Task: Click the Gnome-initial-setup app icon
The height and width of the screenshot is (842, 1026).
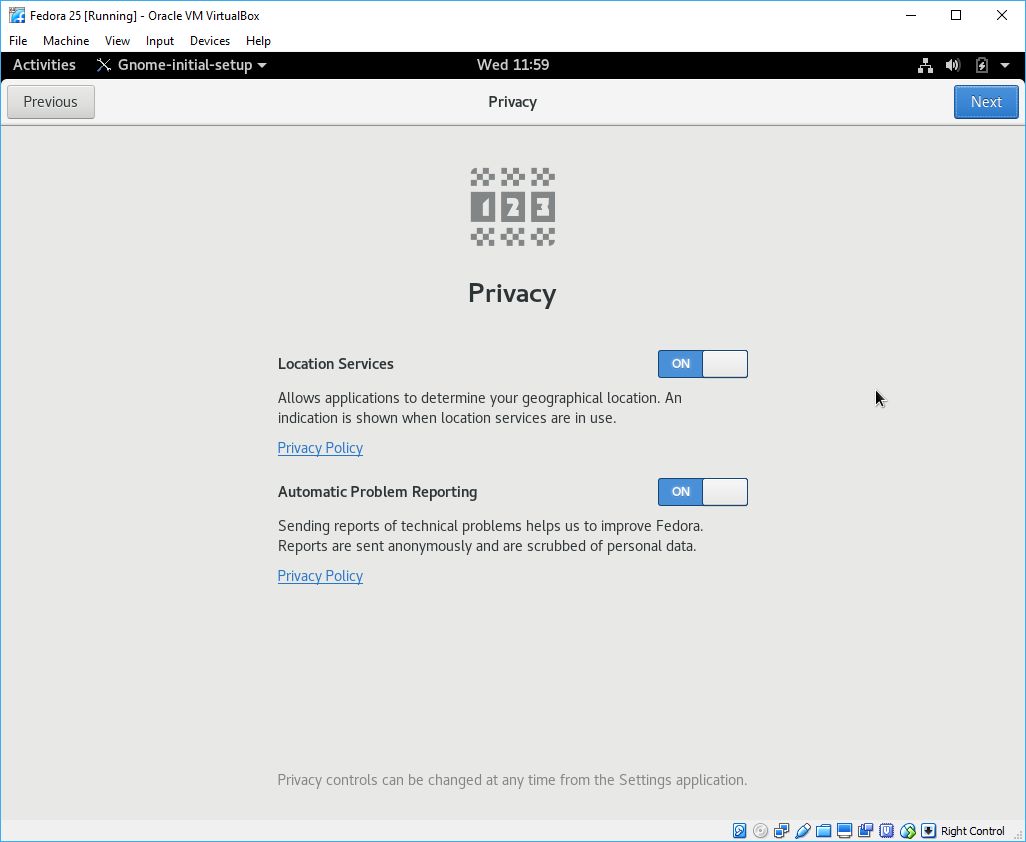Action: (x=103, y=65)
